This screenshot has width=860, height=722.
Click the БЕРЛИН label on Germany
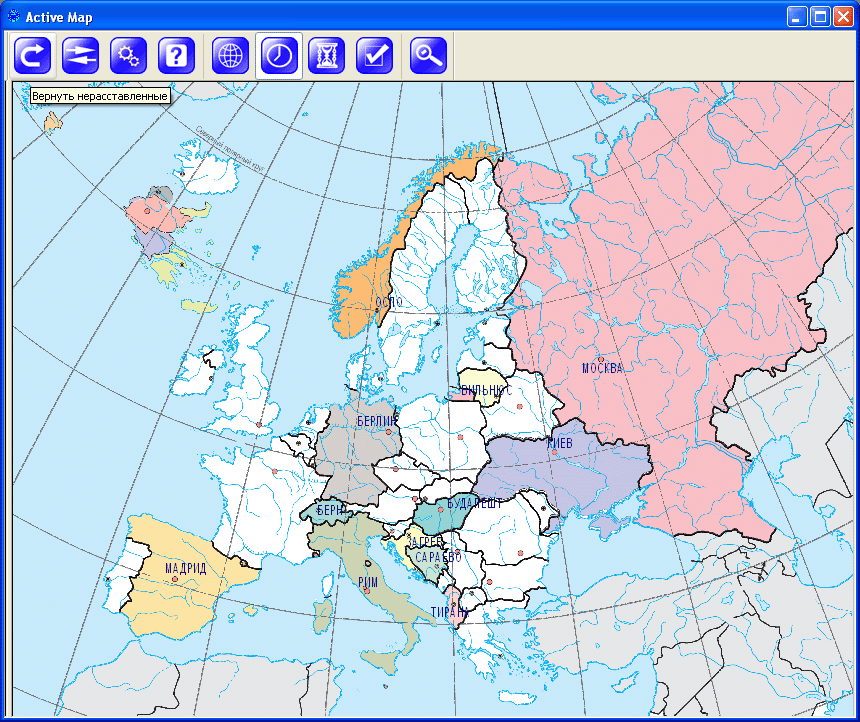(377, 421)
